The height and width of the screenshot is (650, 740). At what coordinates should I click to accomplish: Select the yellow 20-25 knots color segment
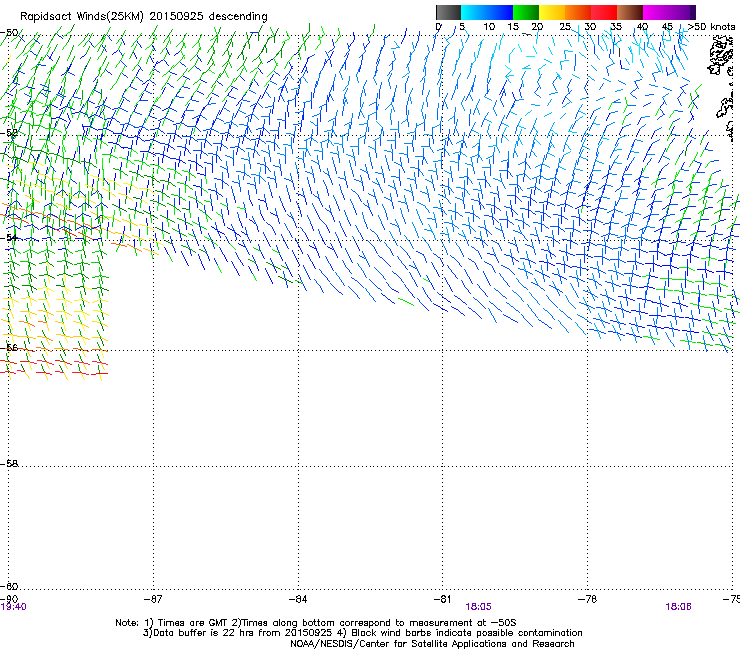point(552,12)
